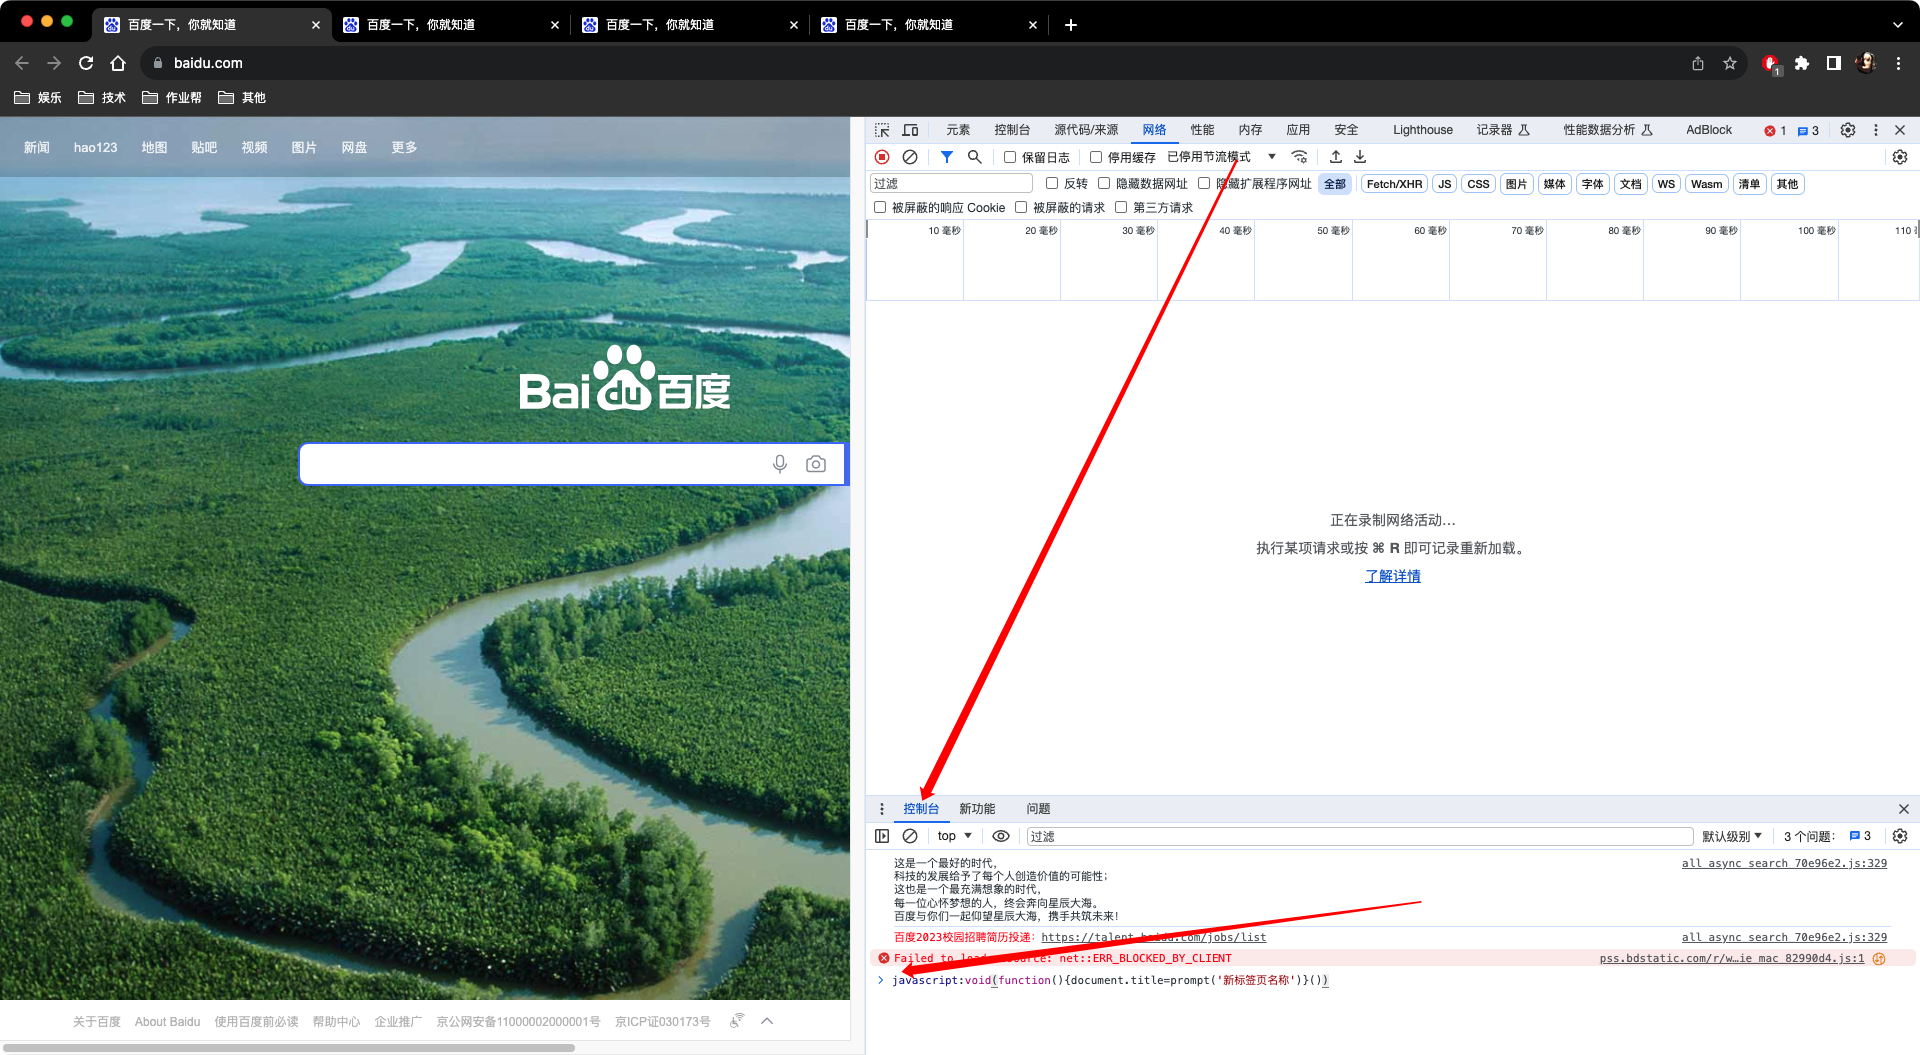Viewport: 1920px width, 1055px height.
Task: Toggle 反转 filter checkbox
Action: click(1052, 183)
